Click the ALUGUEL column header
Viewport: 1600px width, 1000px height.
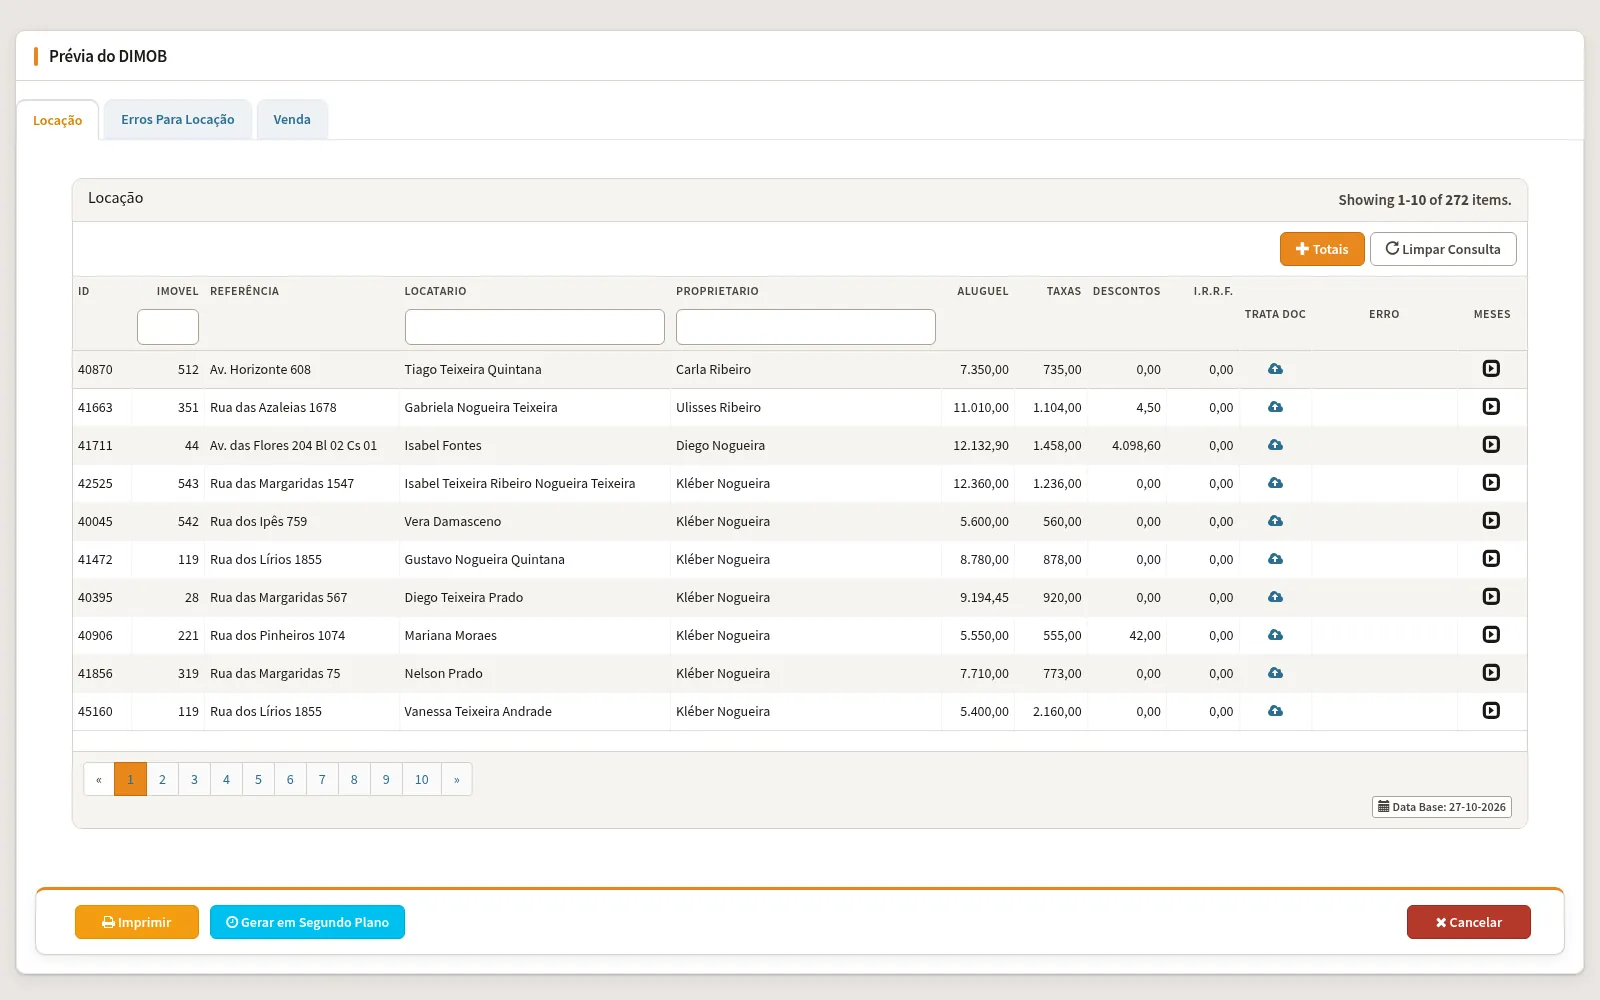coord(983,291)
